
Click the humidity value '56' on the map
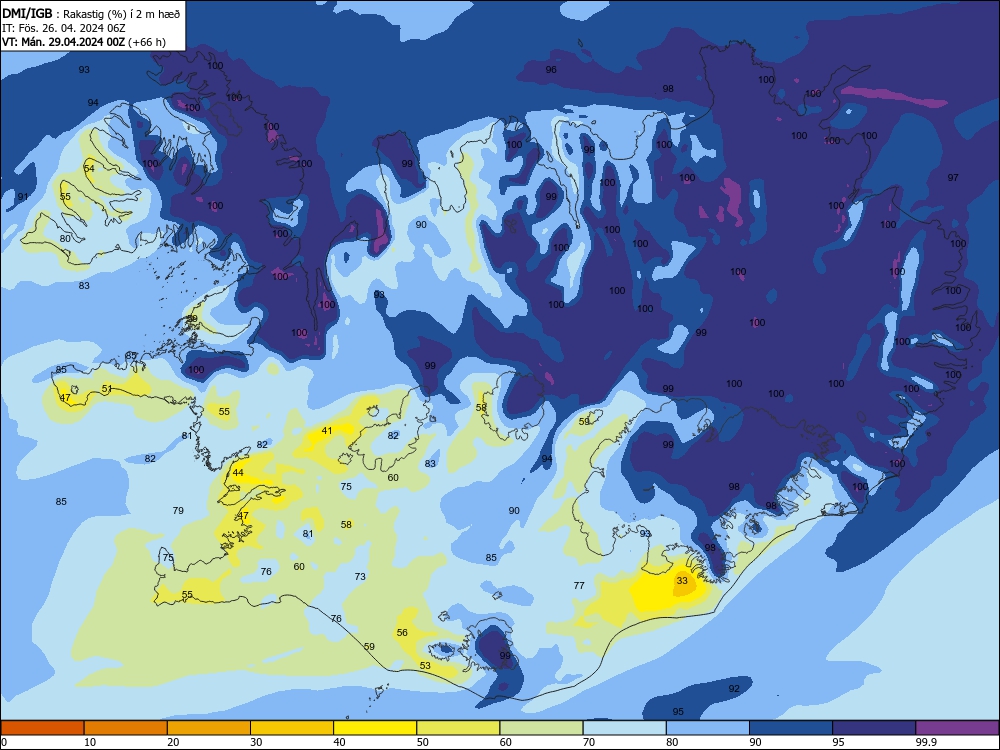[402, 633]
